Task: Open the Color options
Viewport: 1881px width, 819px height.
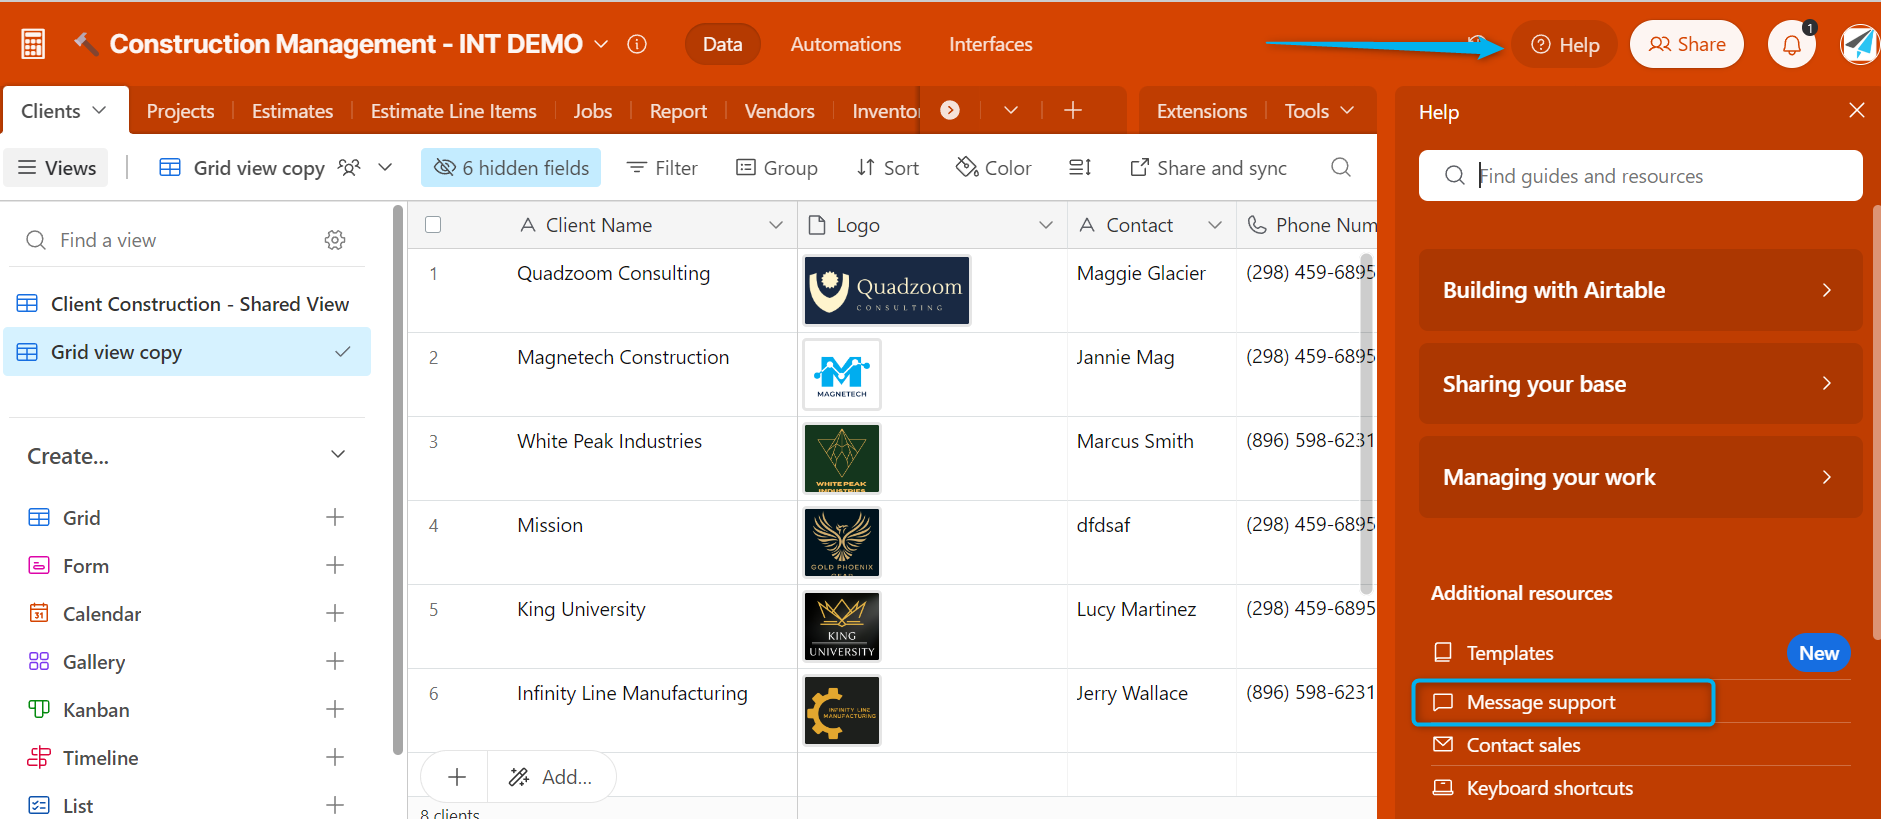Action: click(993, 168)
